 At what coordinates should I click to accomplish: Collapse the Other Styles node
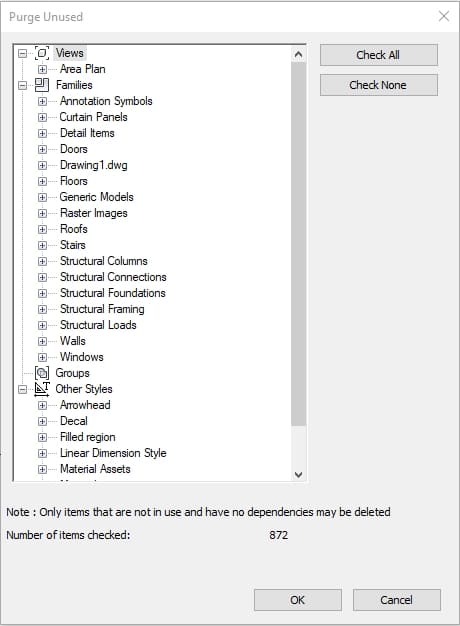[x=23, y=389]
